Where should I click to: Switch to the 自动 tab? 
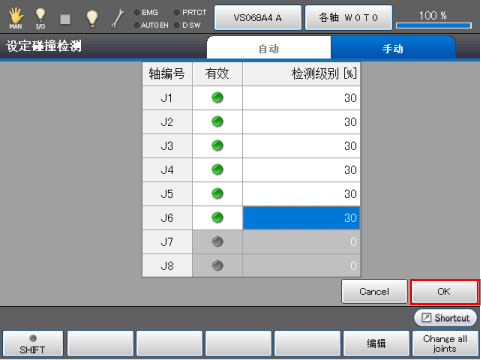[x=269, y=48]
